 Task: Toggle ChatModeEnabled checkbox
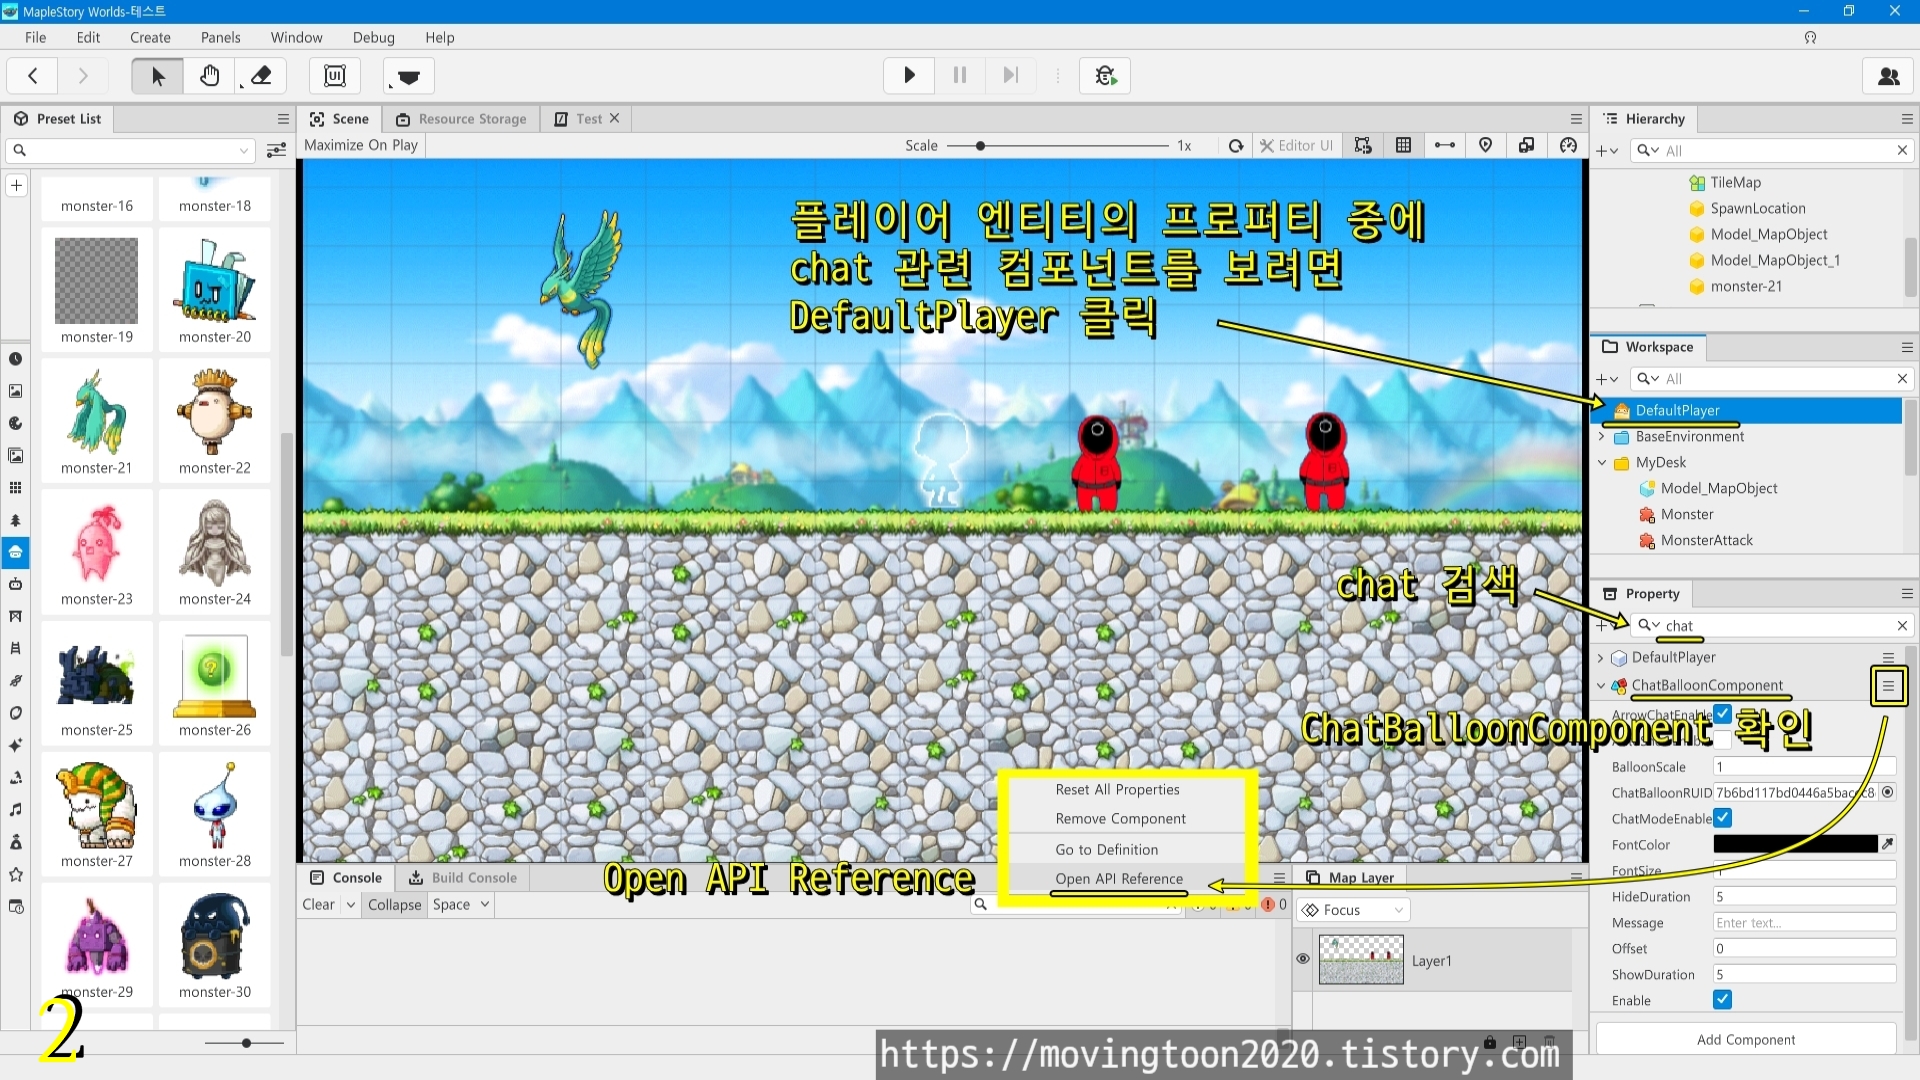coord(1723,819)
